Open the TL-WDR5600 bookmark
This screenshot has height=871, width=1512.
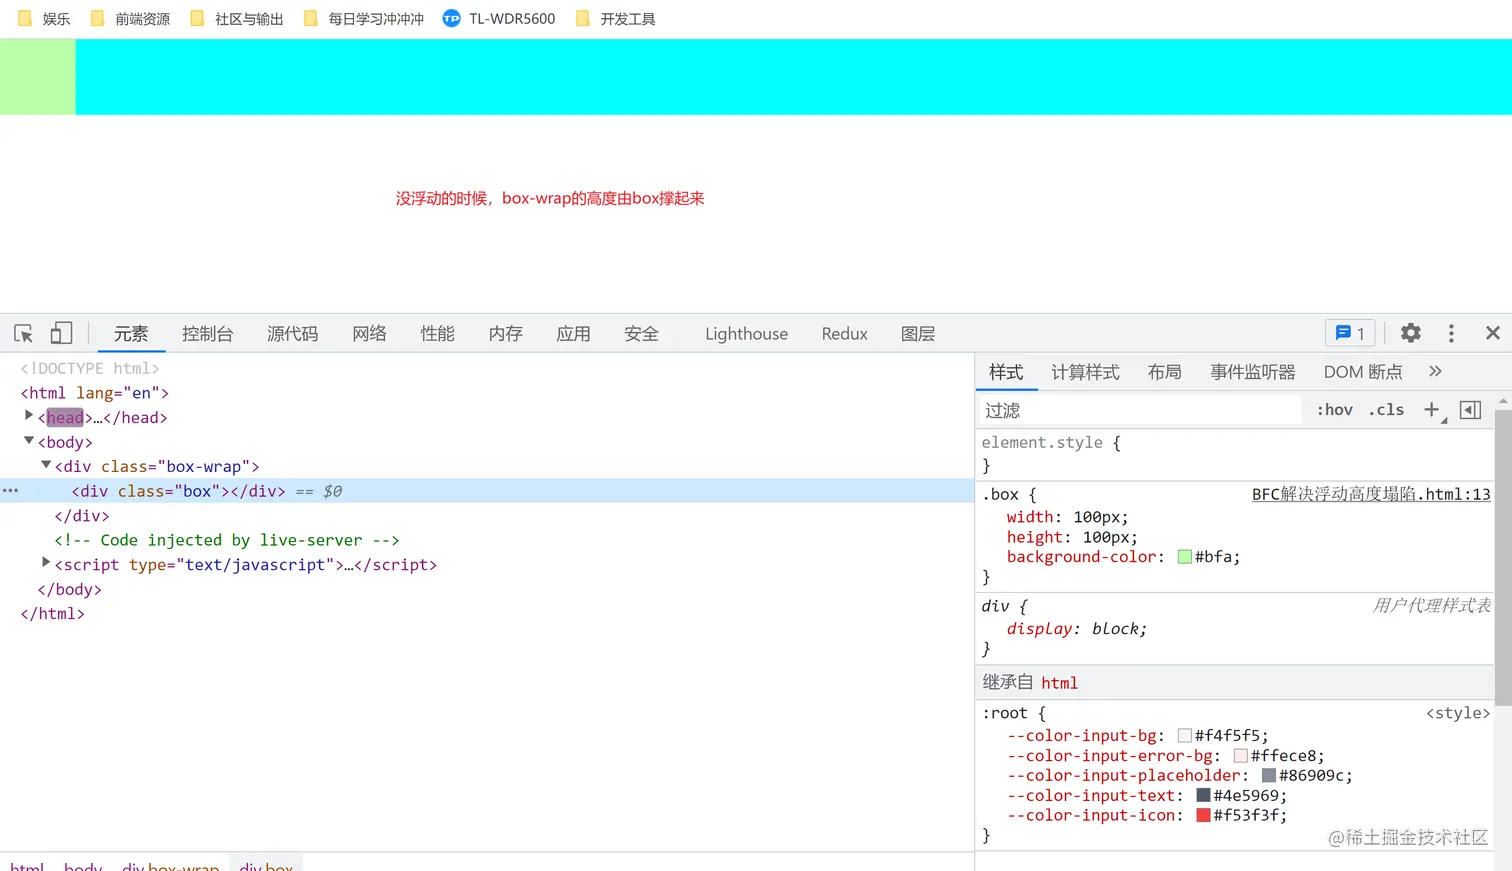pos(499,18)
